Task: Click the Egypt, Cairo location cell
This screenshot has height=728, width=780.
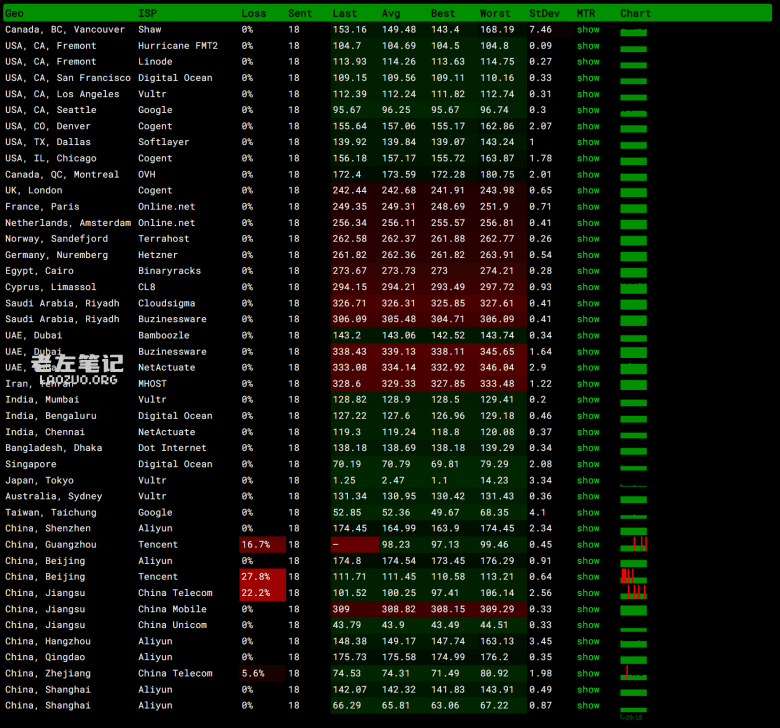Action: (39, 271)
